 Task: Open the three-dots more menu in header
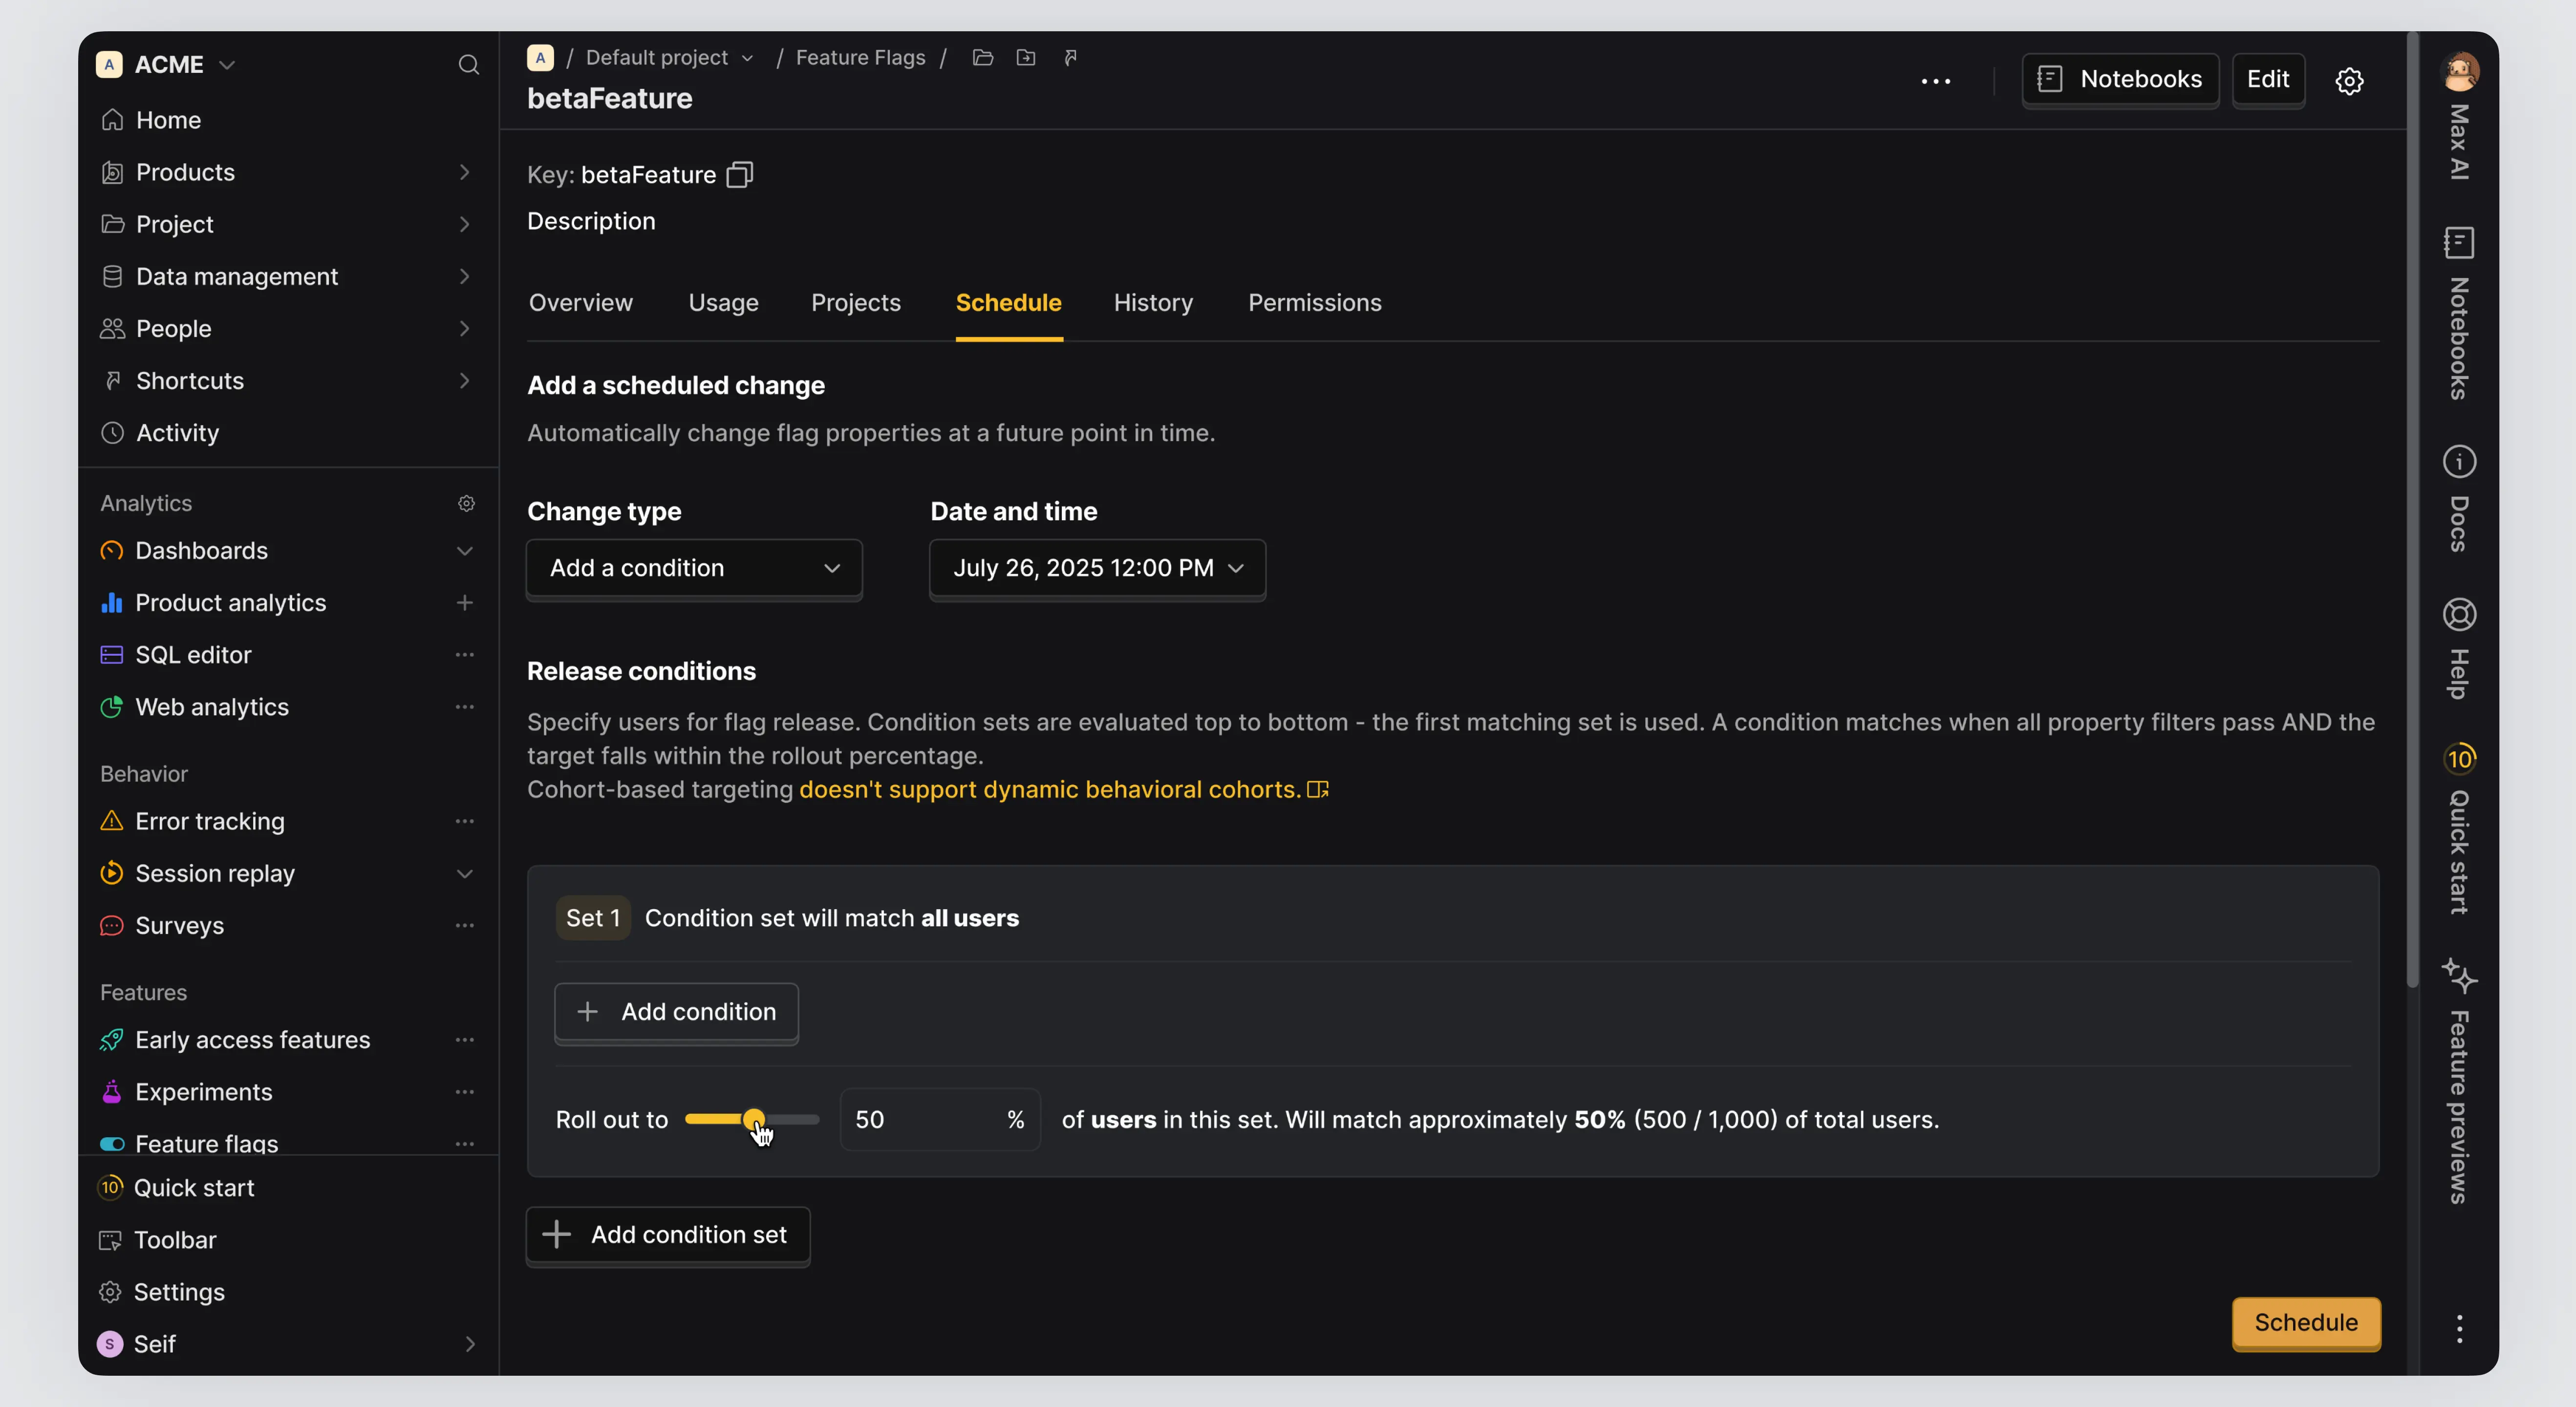click(x=1936, y=81)
